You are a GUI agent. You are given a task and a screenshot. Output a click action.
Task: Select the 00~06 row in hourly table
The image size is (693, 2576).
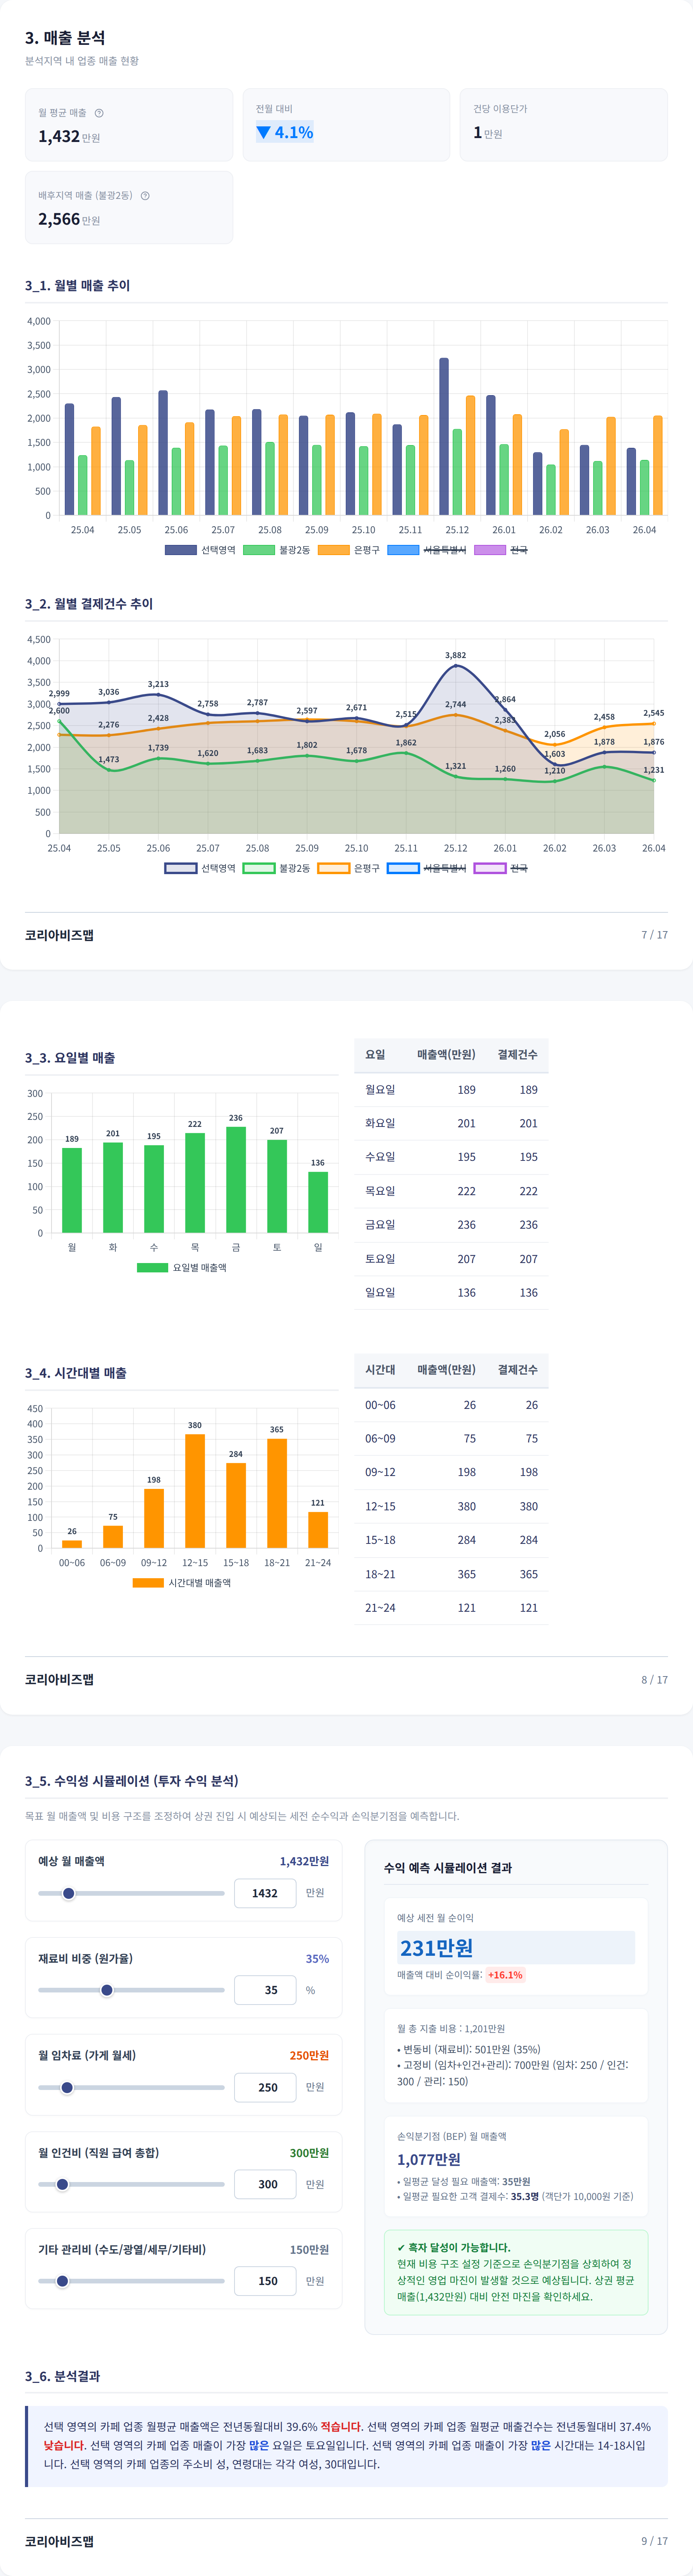click(451, 1405)
